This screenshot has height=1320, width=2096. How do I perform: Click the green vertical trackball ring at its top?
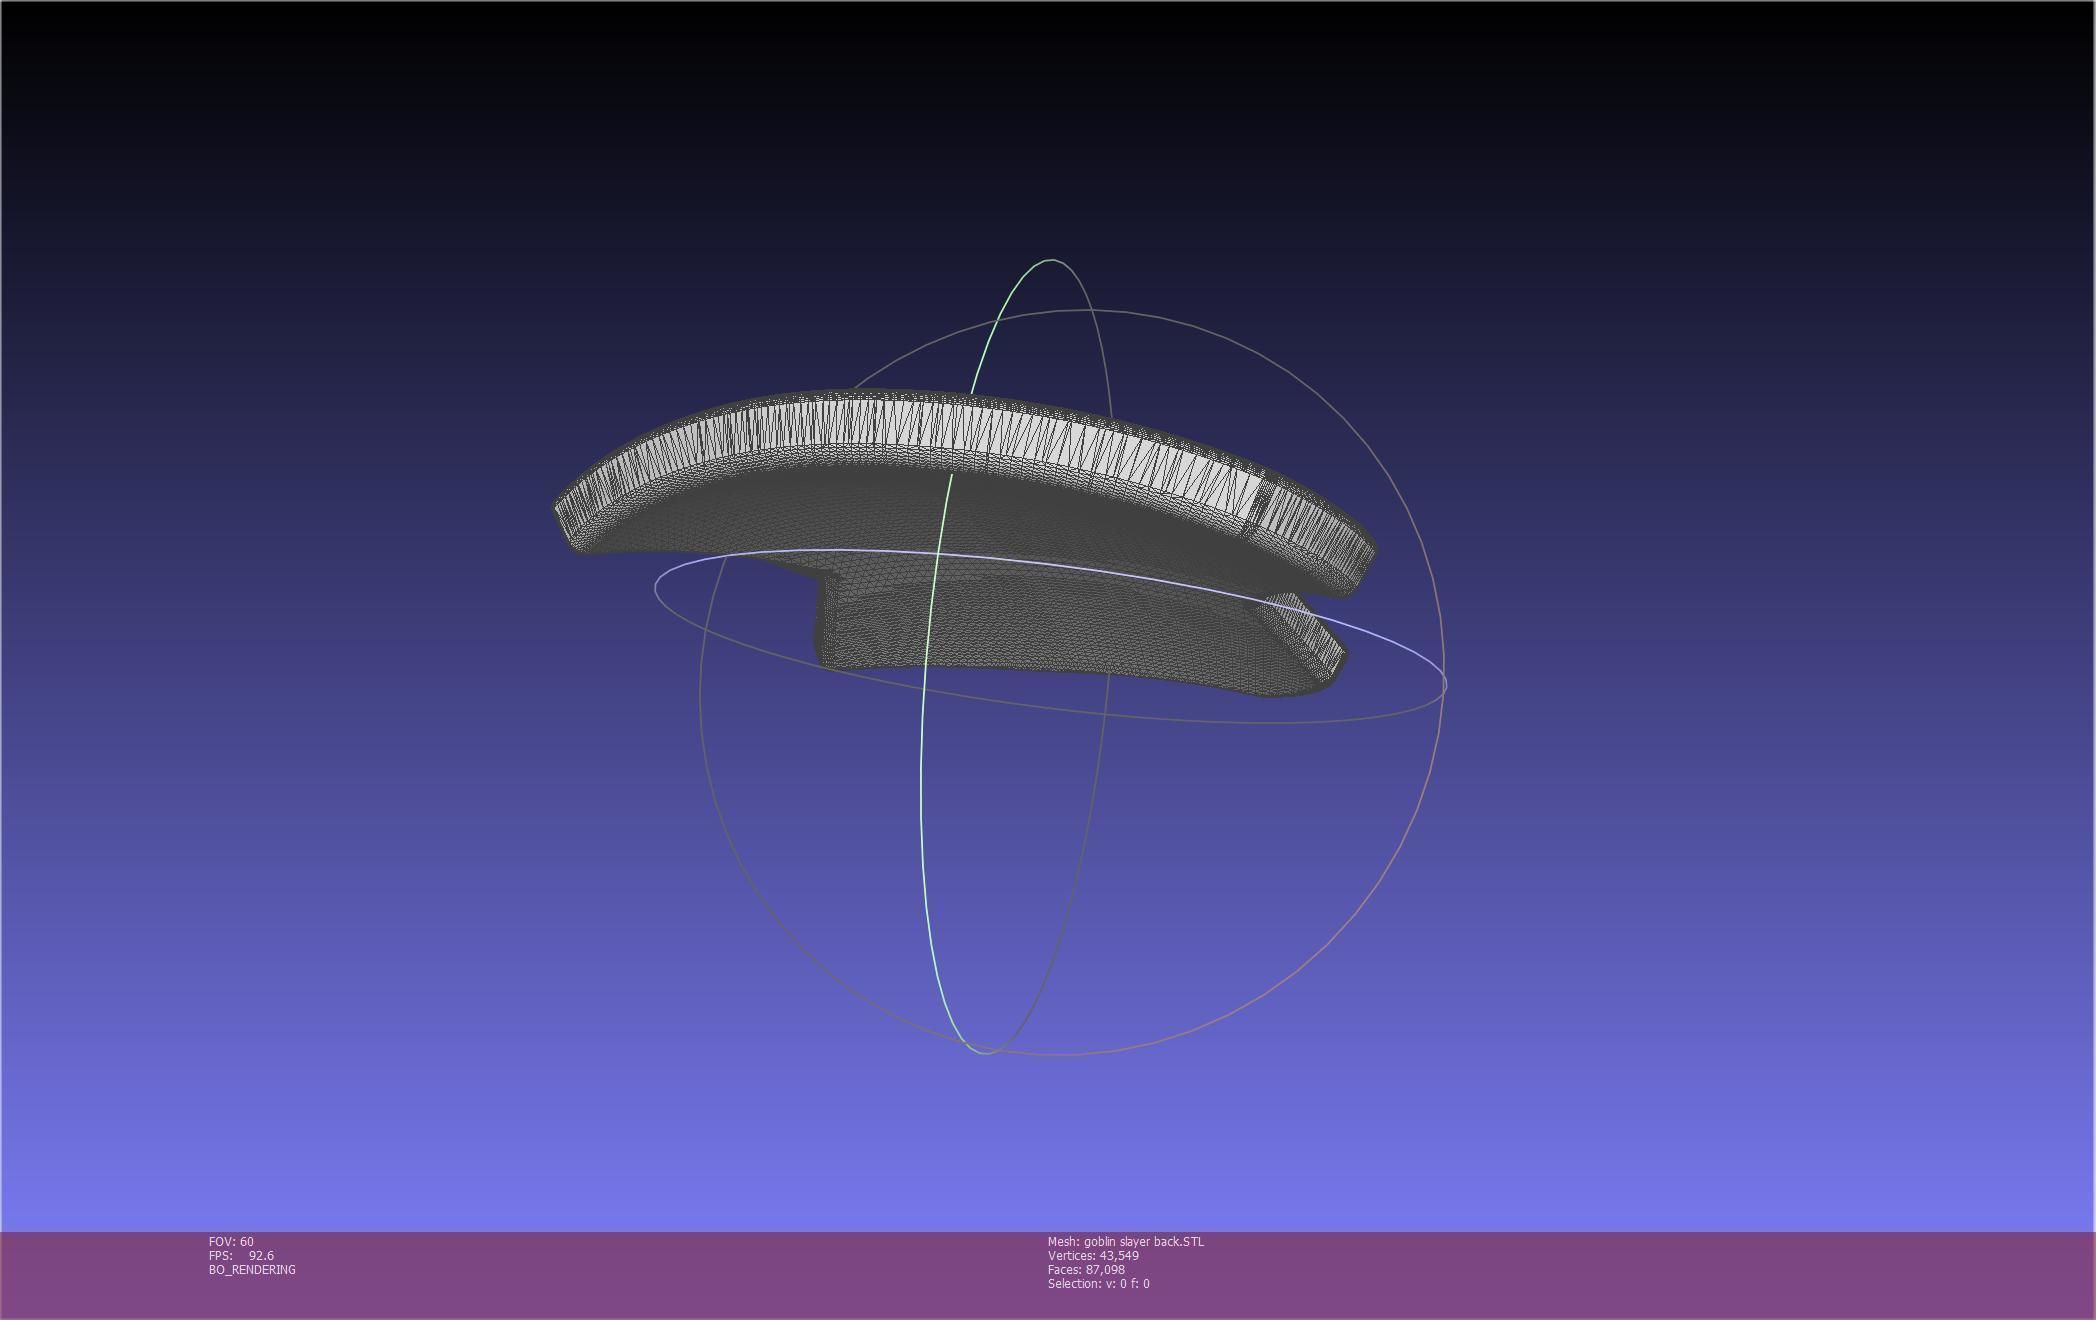[x=1050, y=260]
